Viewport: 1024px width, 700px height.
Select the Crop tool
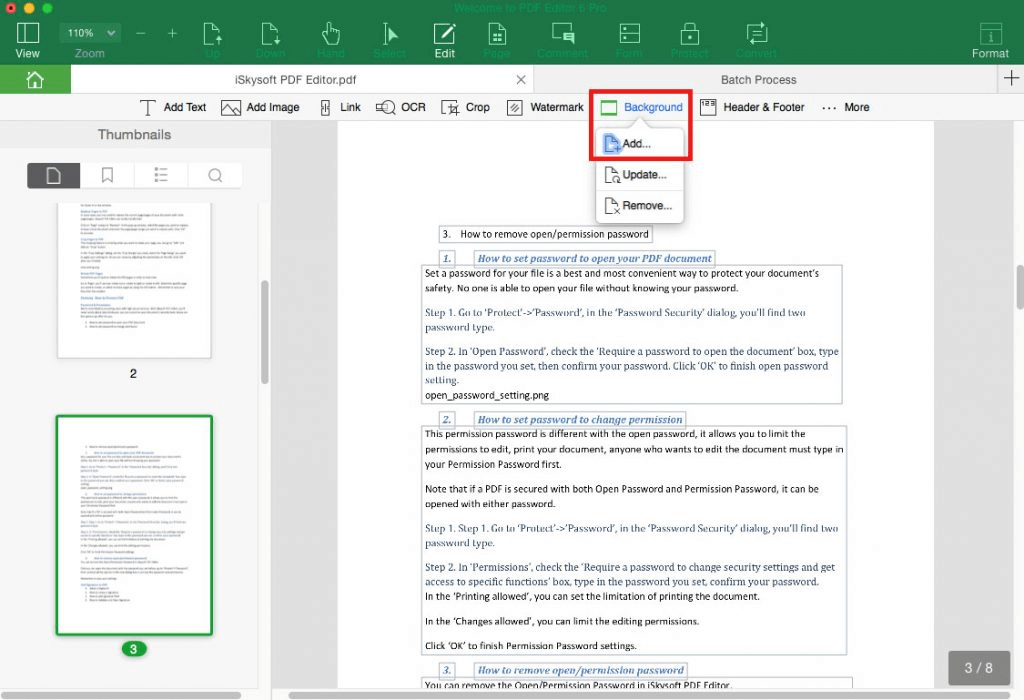coord(466,107)
